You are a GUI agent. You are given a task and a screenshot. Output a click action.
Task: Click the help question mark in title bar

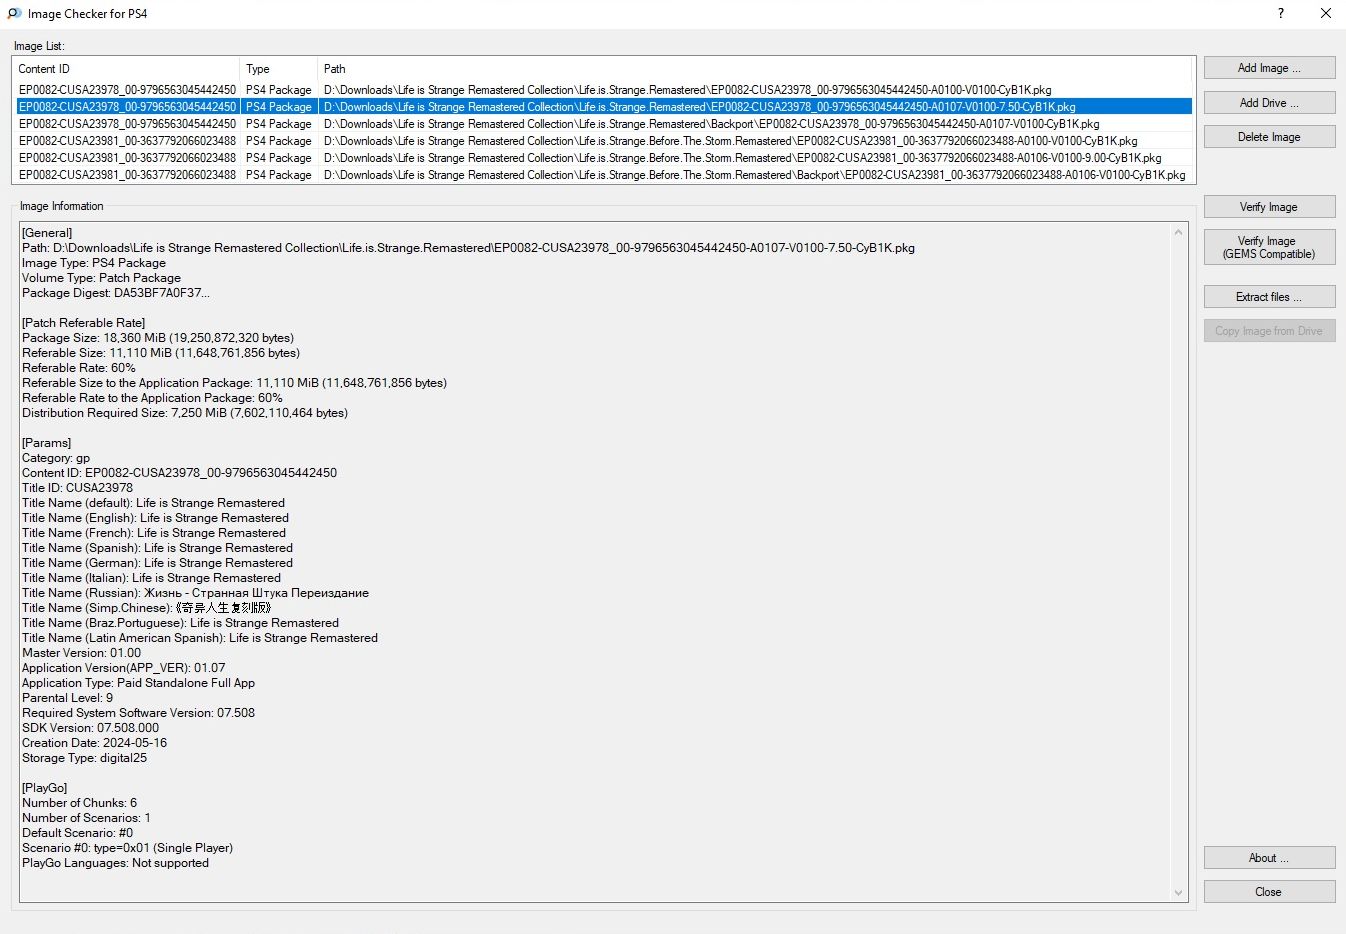coord(1281,14)
